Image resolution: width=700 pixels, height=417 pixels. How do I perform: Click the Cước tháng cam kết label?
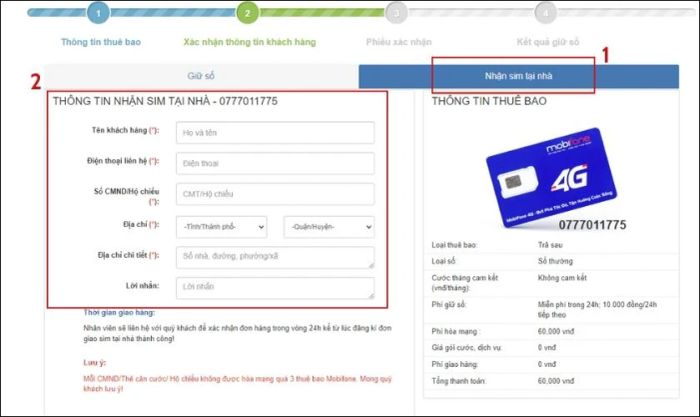[x=464, y=283]
